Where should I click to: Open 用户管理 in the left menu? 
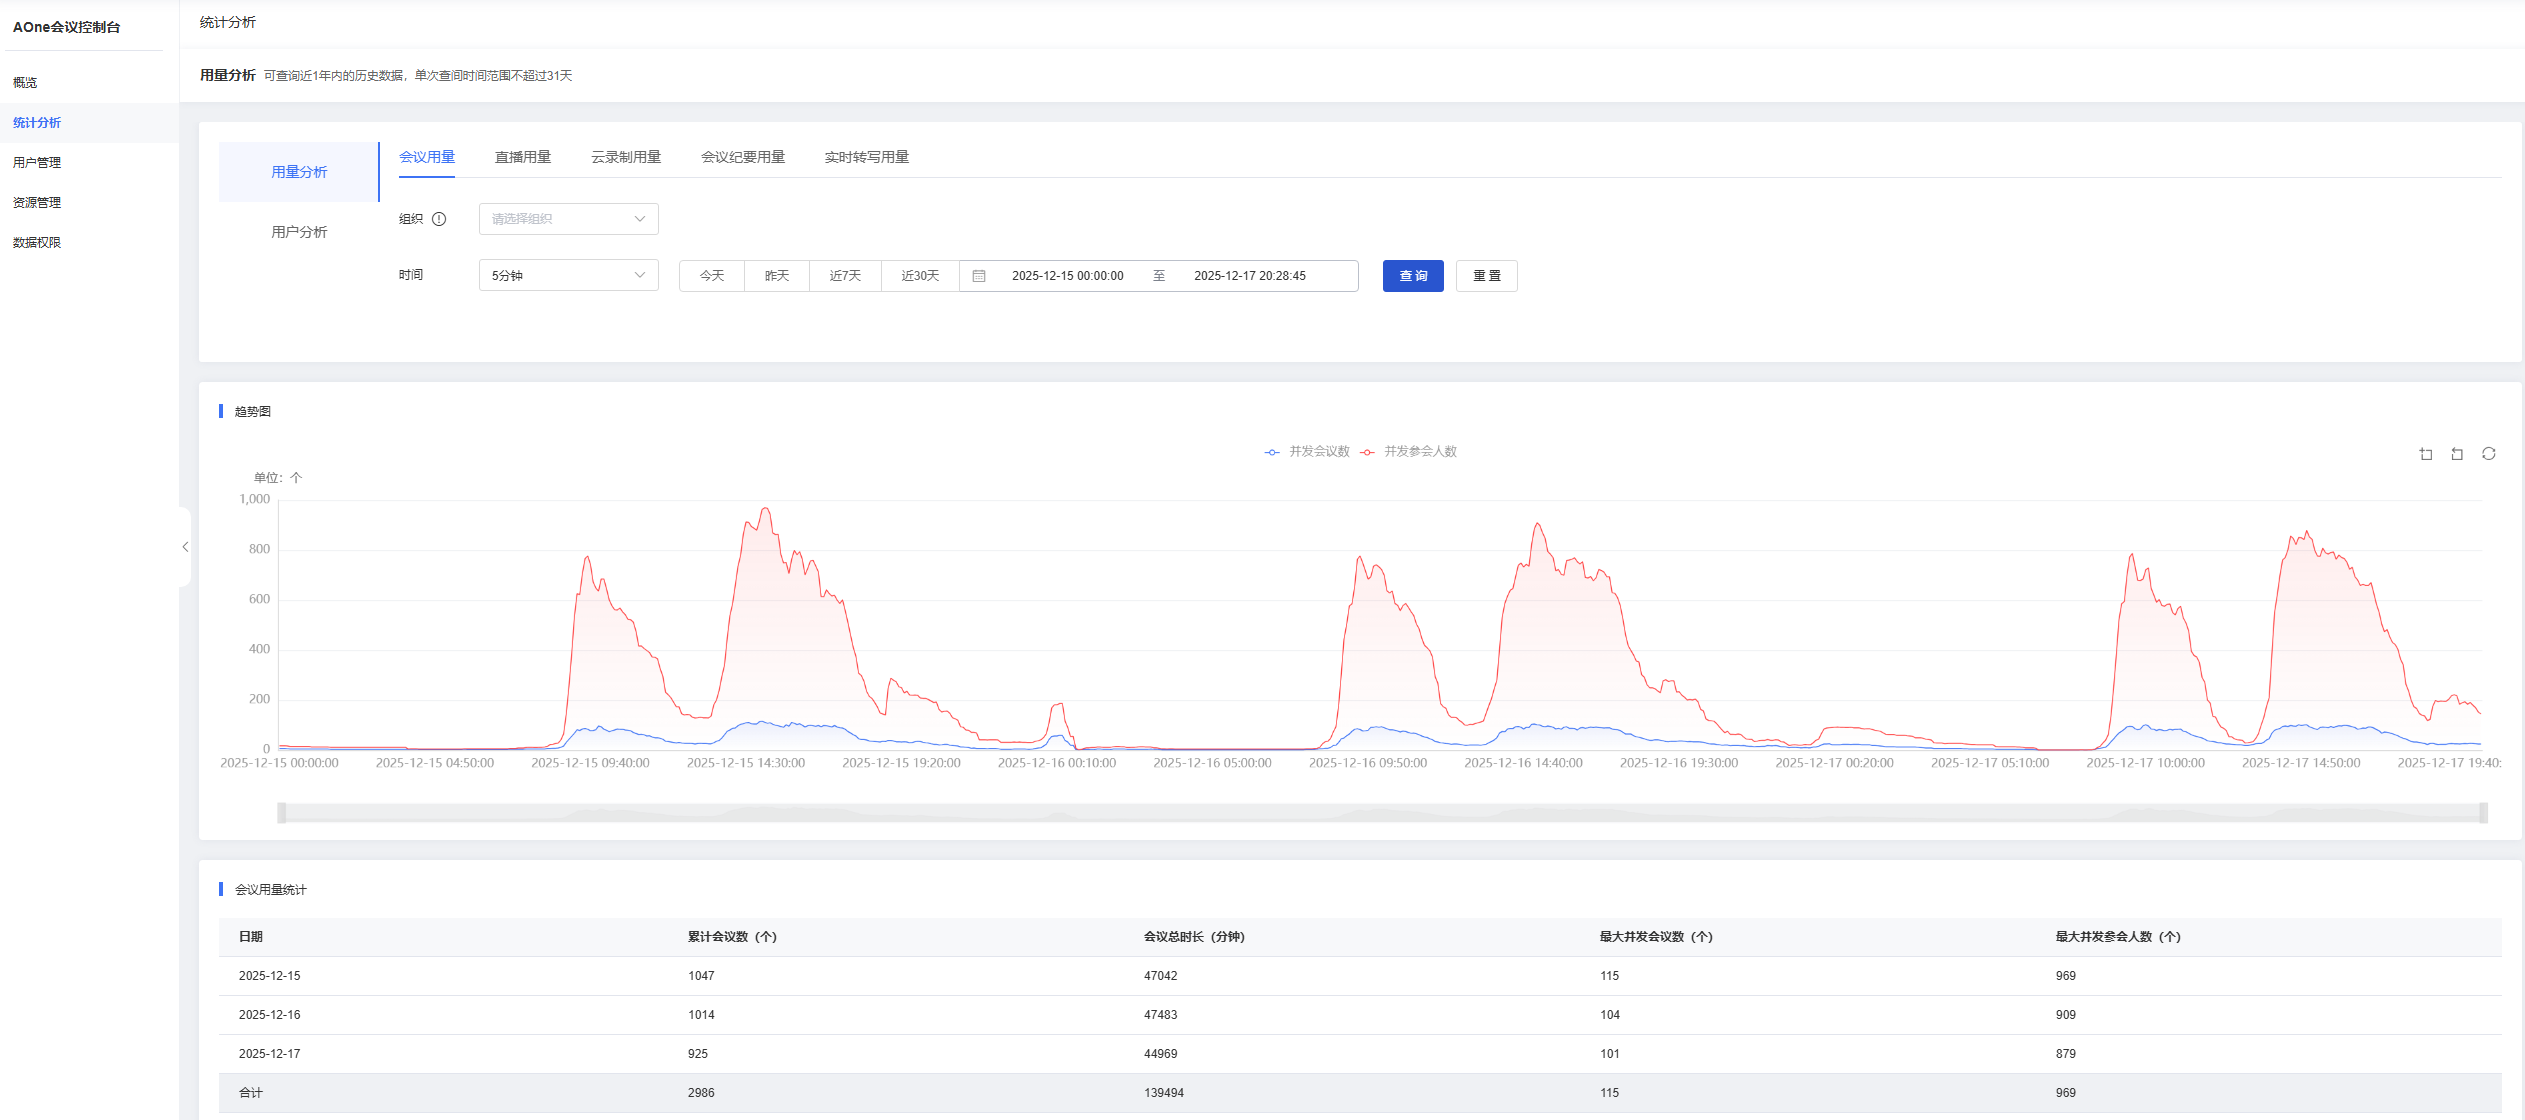click(37, 162)
